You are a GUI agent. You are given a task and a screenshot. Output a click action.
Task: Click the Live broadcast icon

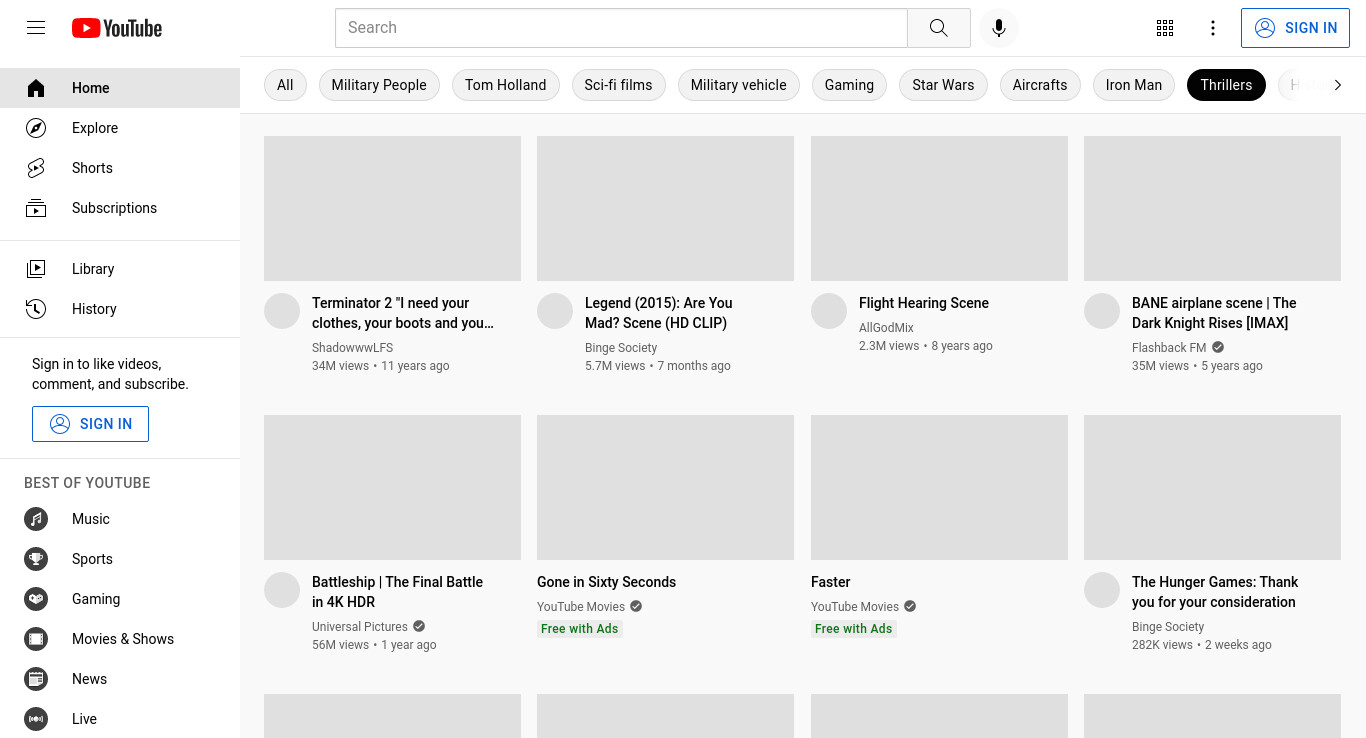(x=36, y=719)
